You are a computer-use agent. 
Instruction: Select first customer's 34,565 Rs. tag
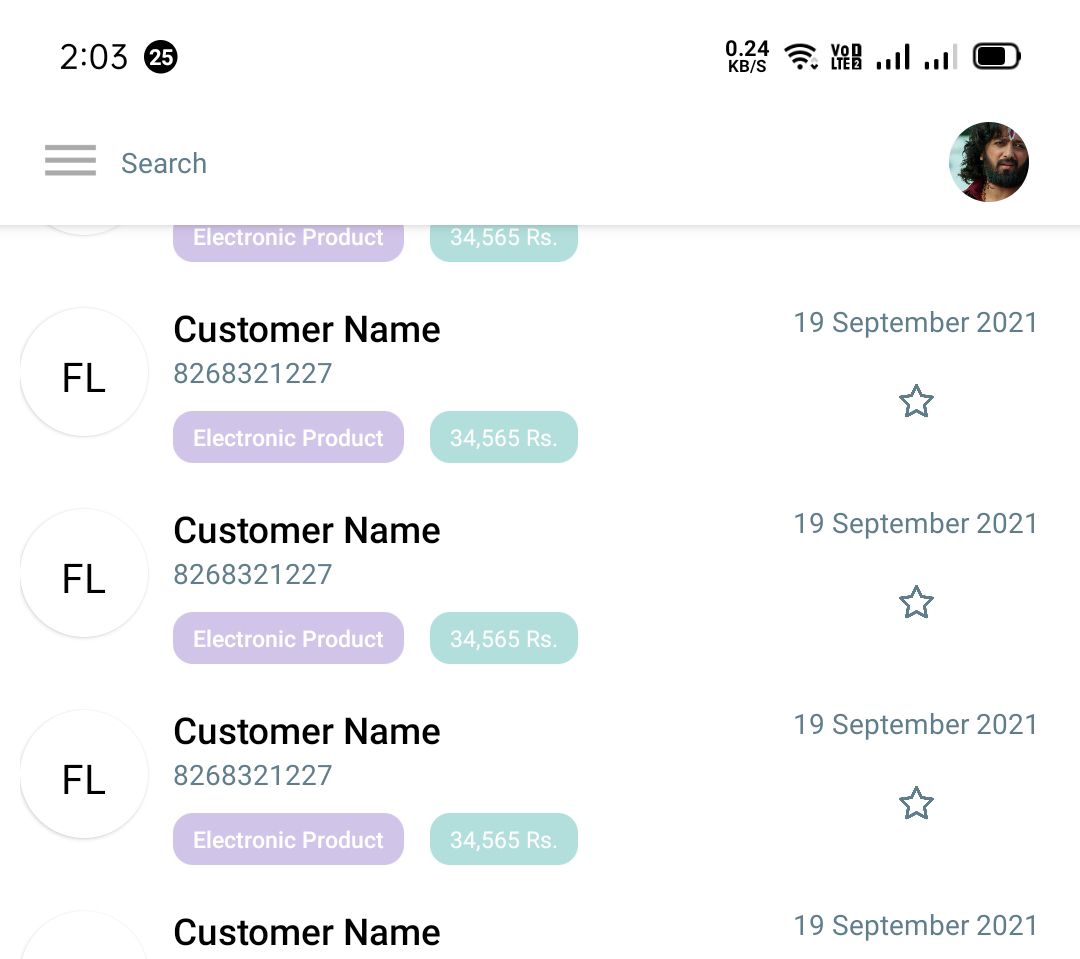[x=503, y=438]
